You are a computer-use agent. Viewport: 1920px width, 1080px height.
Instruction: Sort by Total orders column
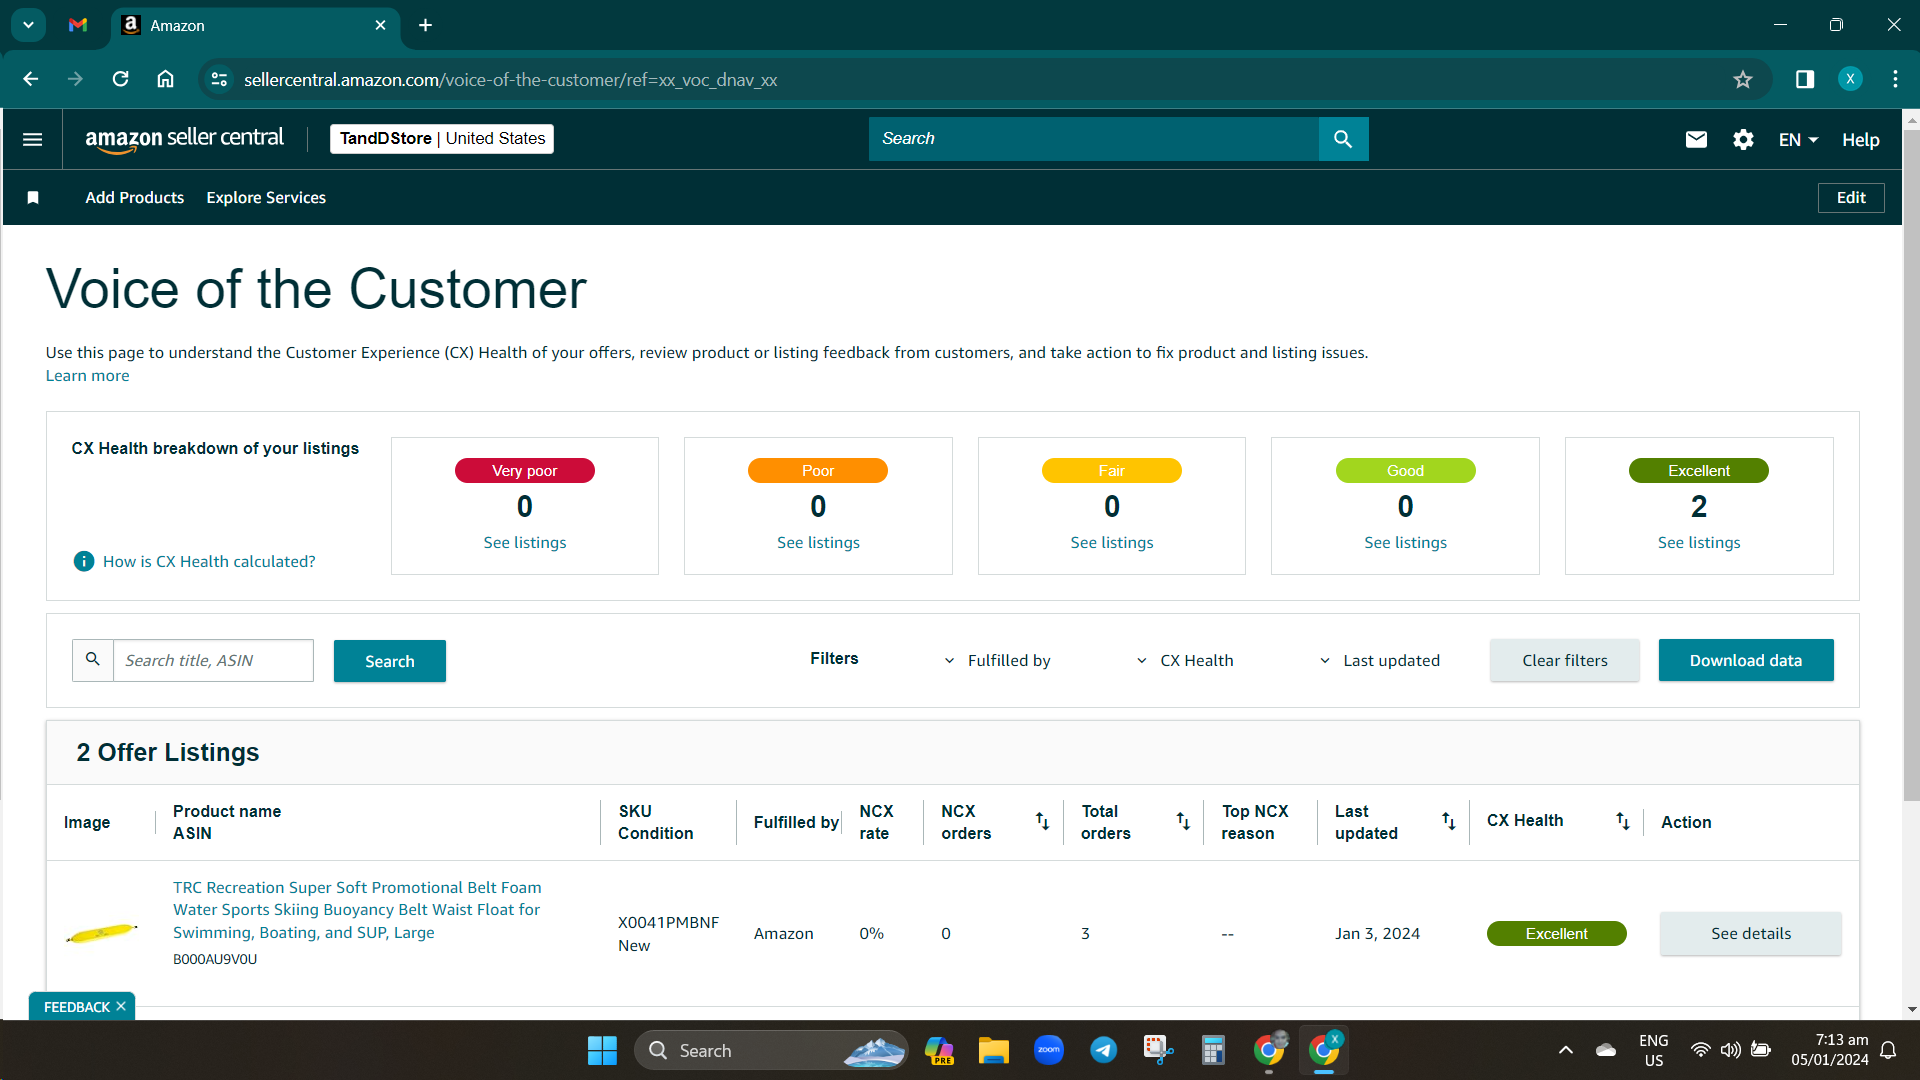click(x=1183, y=821)
